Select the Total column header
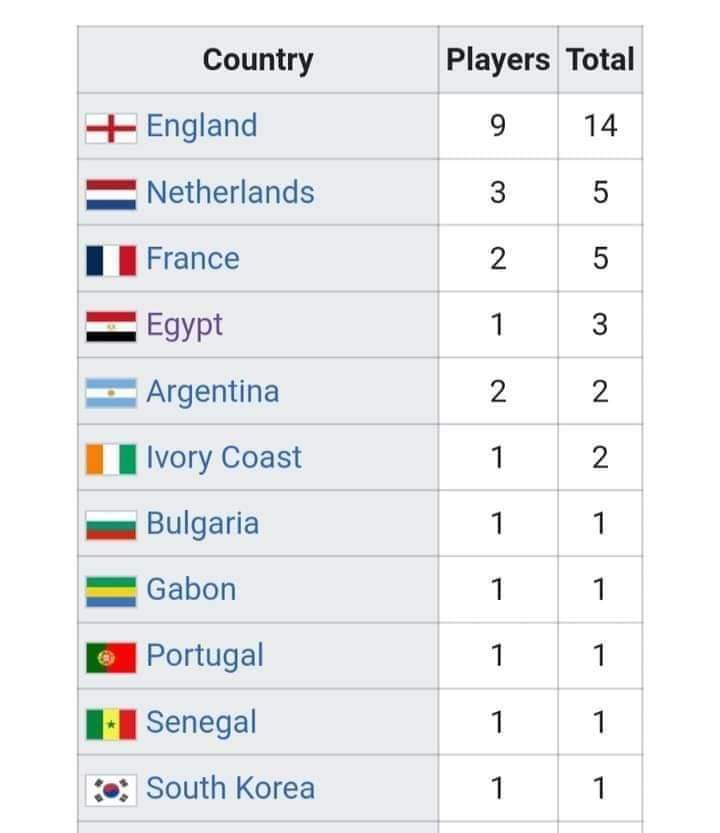The height and width of the screenshot is (833, 720). (x=600, y=60)
